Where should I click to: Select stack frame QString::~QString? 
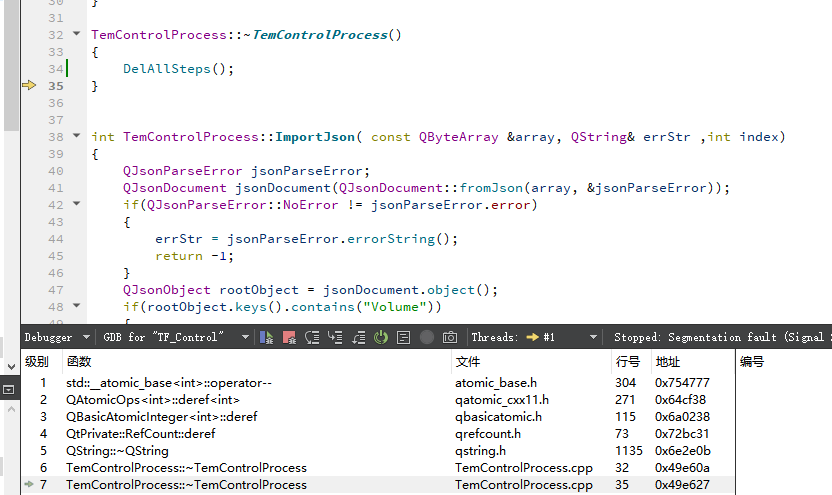pyautogui.click(x=117, y=450)
